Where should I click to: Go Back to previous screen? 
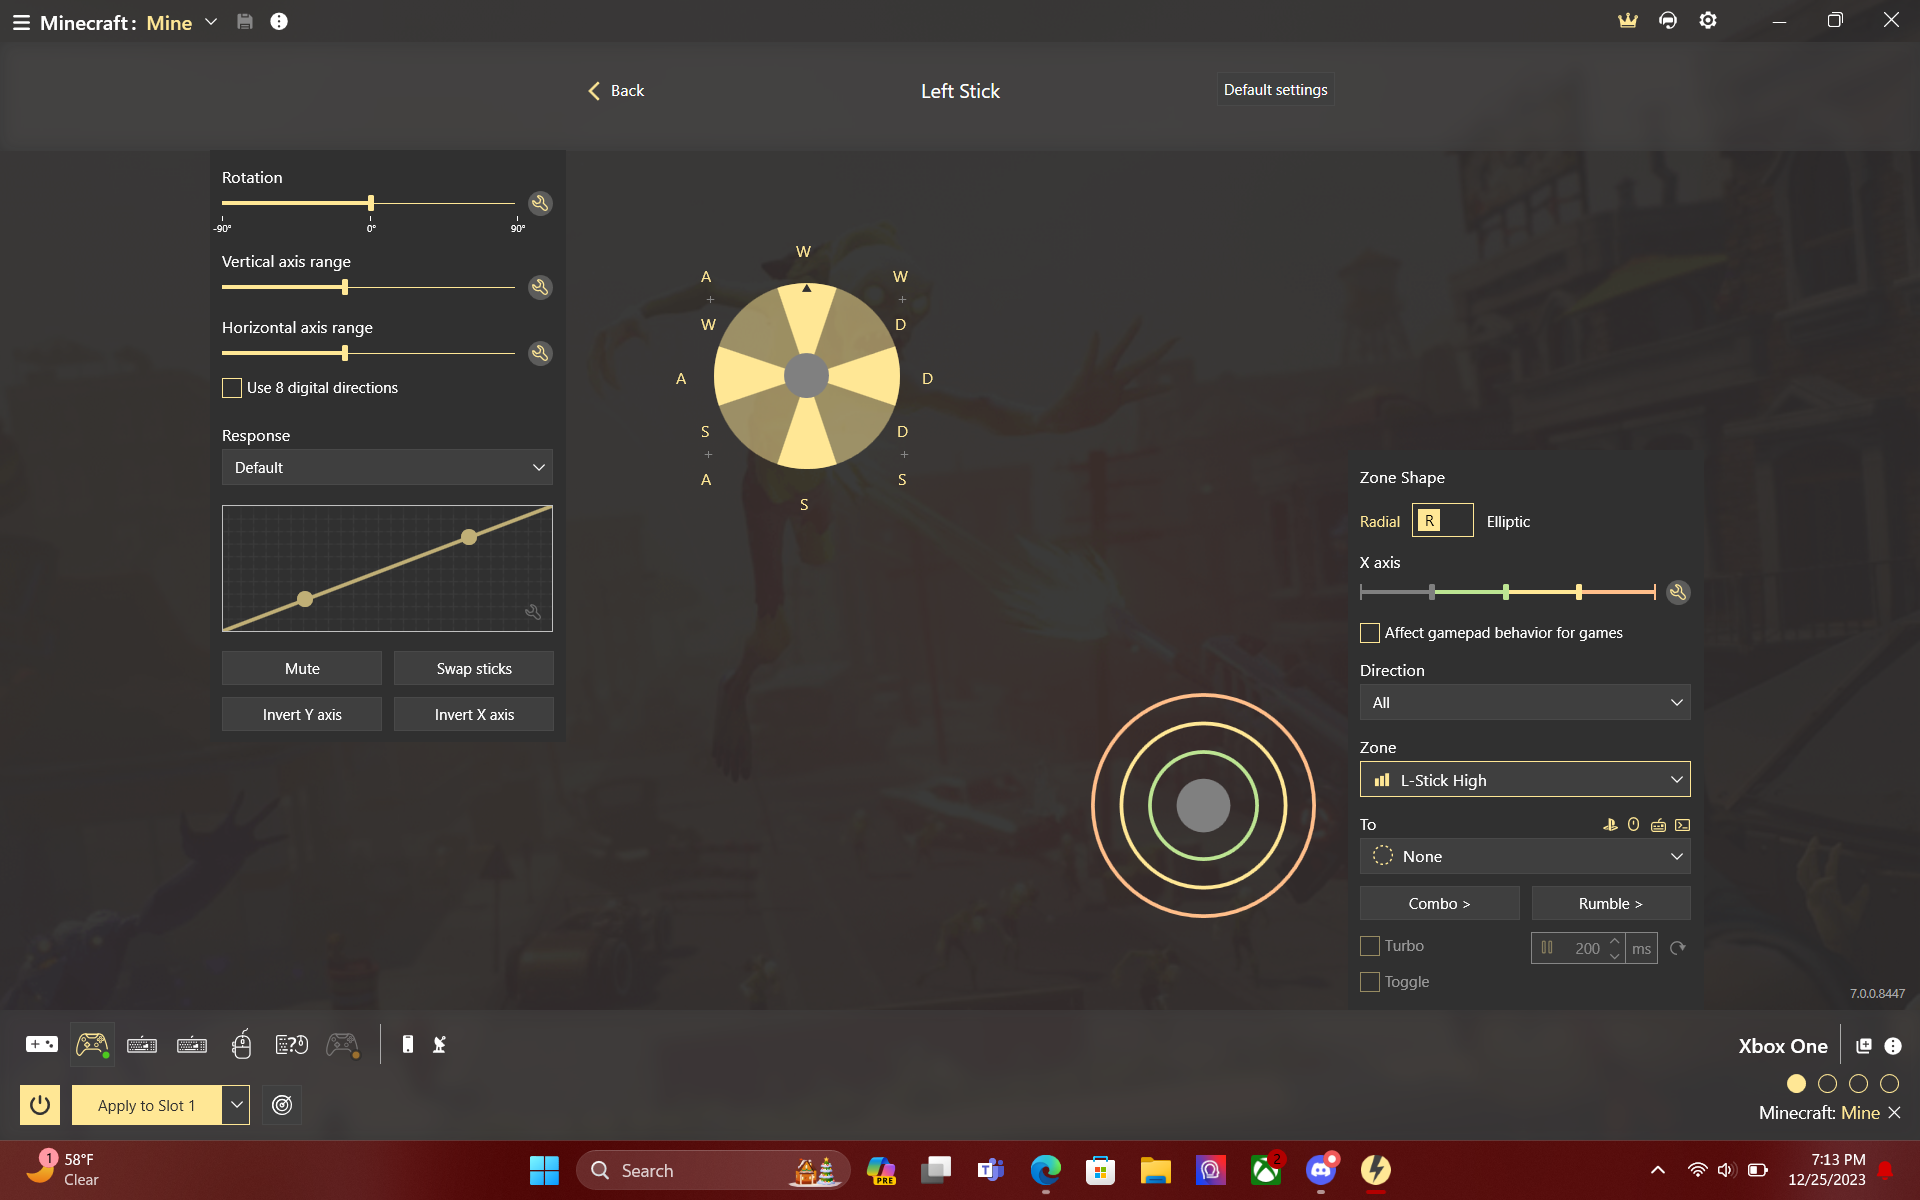point(616,91)
